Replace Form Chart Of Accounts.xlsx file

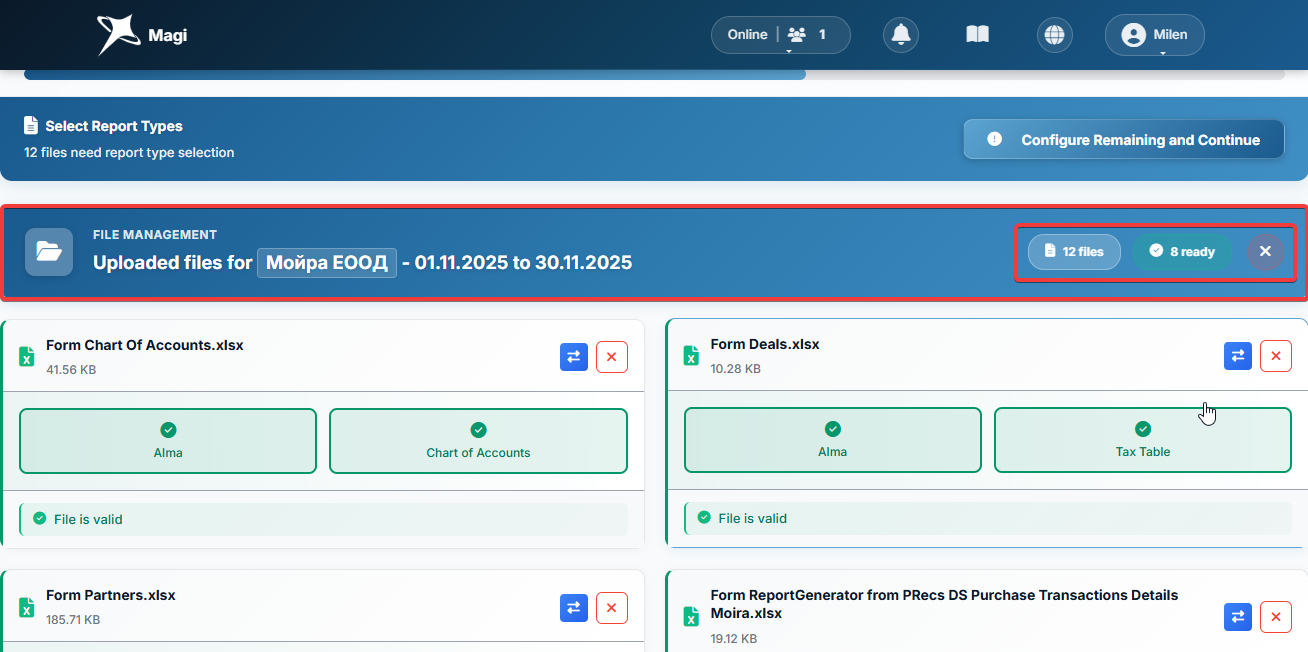click(x=574, y=357)
